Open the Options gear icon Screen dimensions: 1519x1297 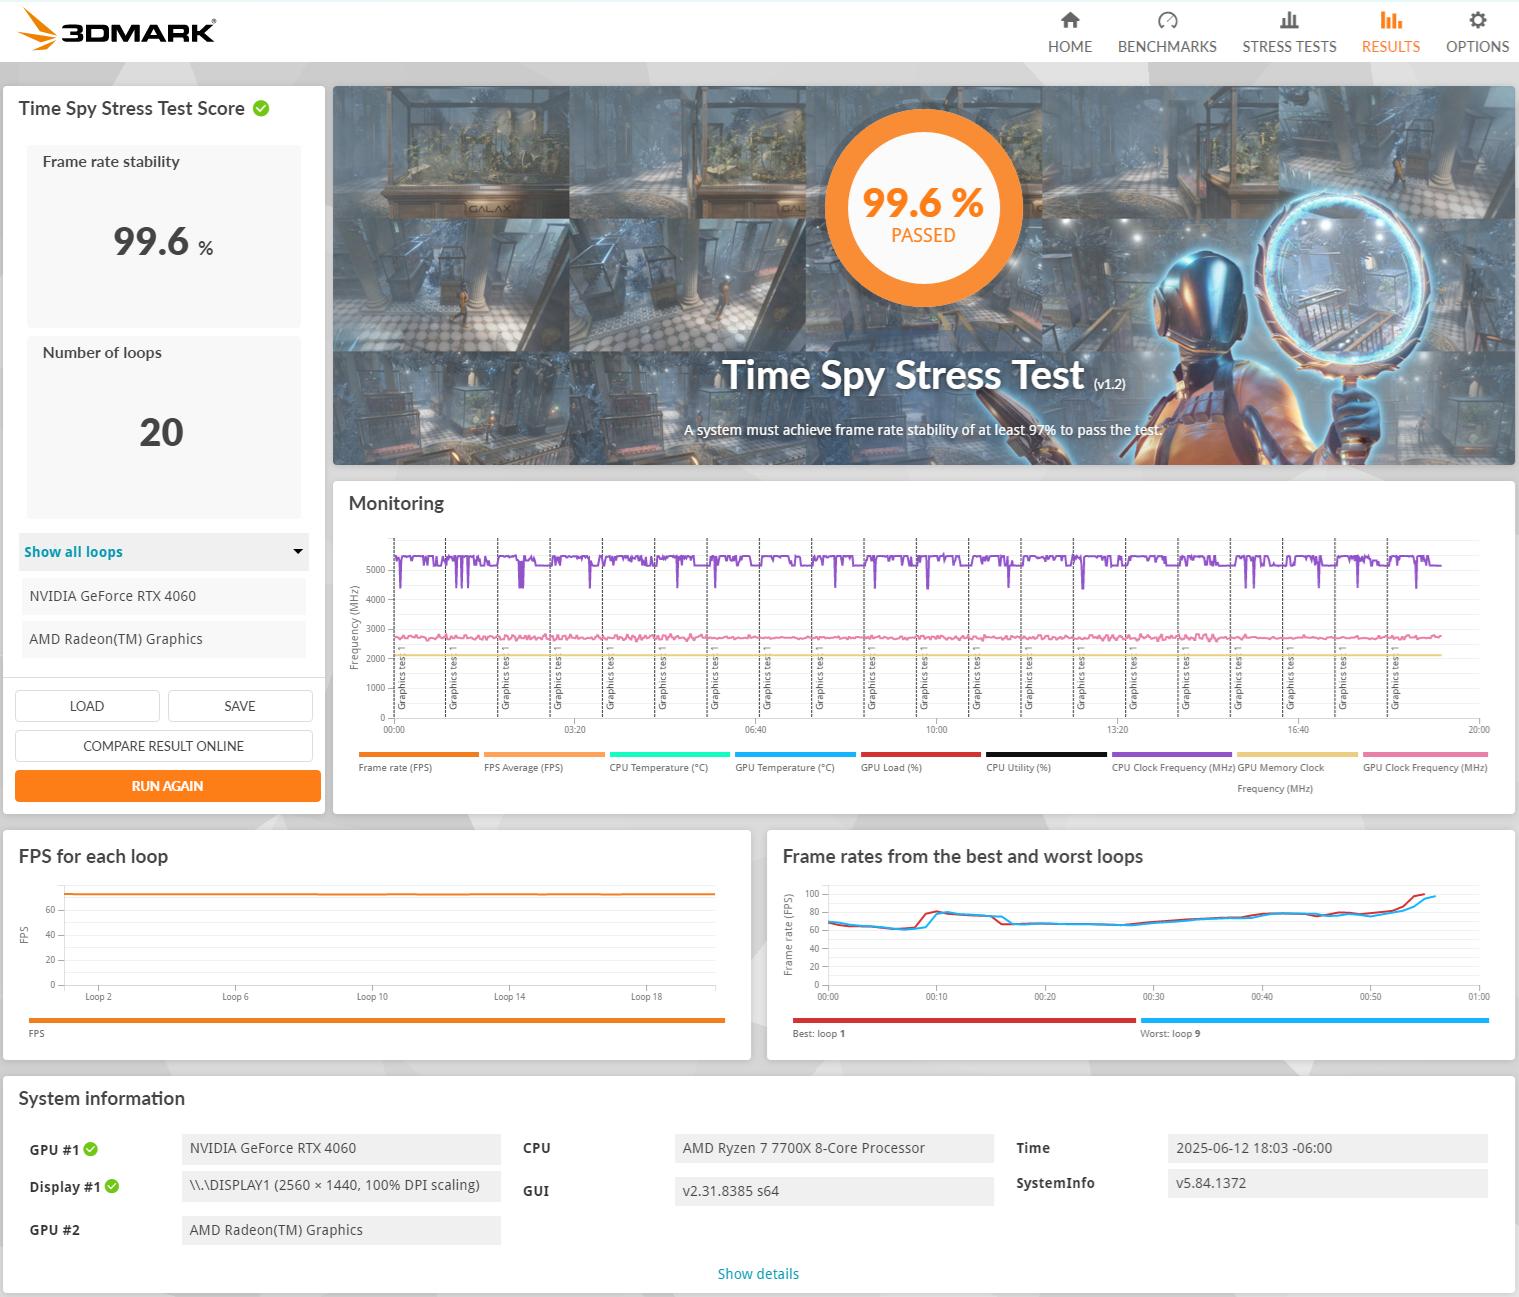(x=1477, y=20)
